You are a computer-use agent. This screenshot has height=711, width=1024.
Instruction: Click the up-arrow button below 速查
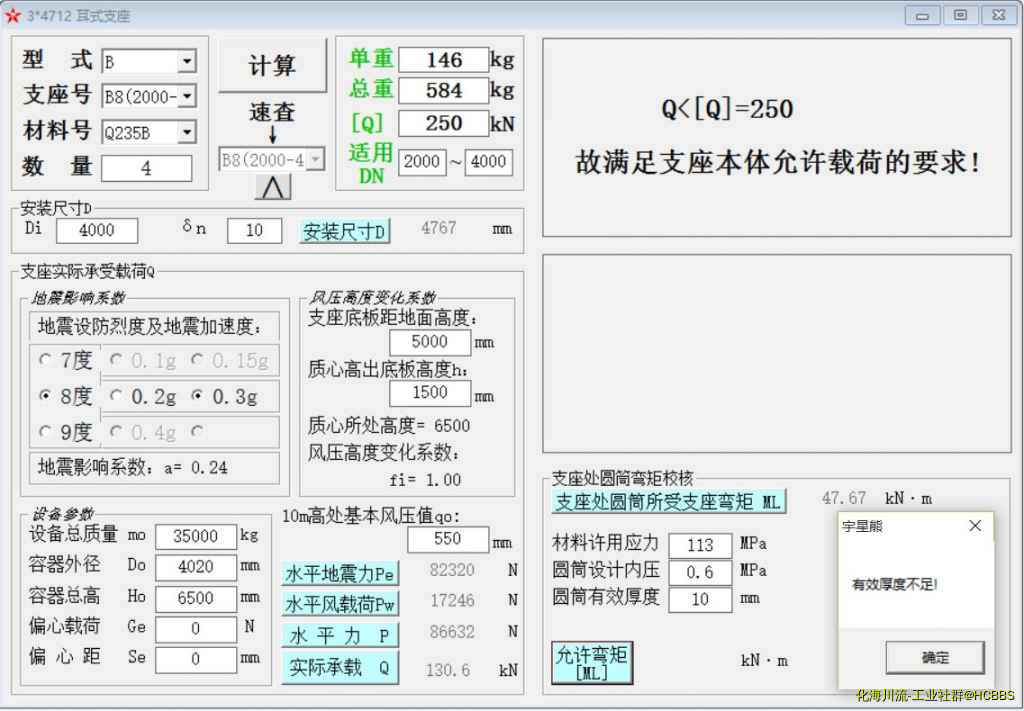coord(273,187)
